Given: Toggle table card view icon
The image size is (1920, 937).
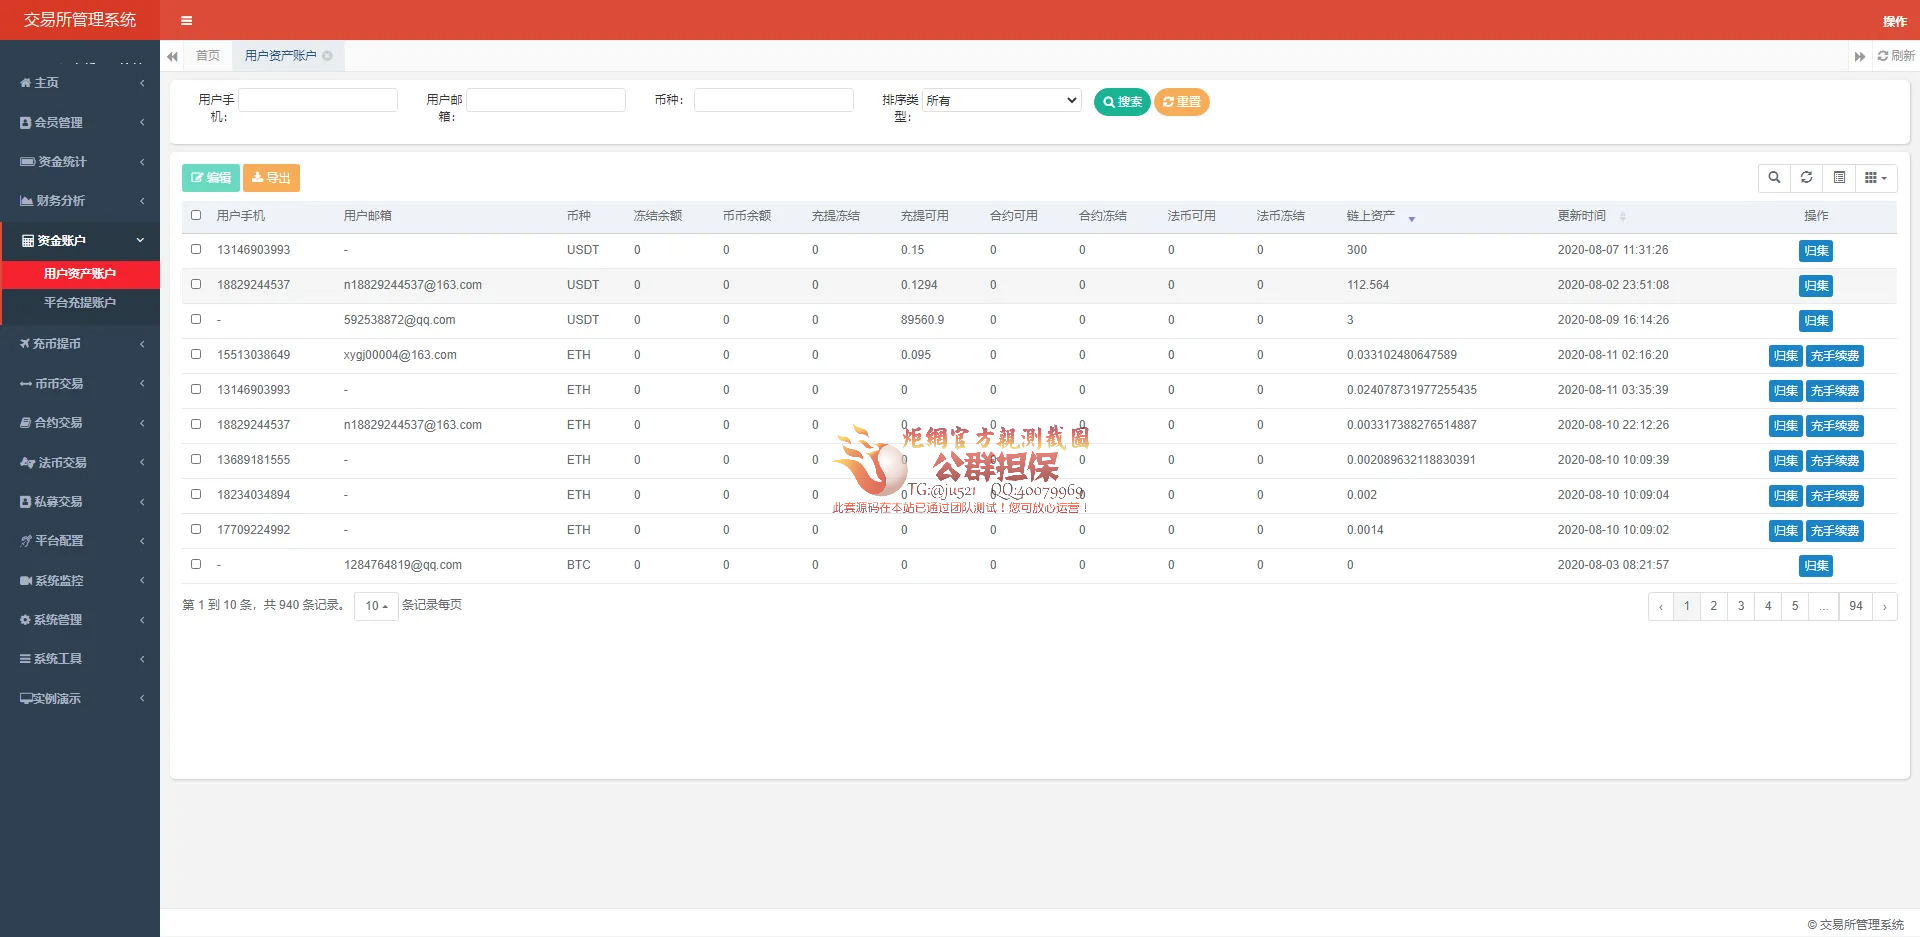Looking at the screenshot, I should 1839,178.
